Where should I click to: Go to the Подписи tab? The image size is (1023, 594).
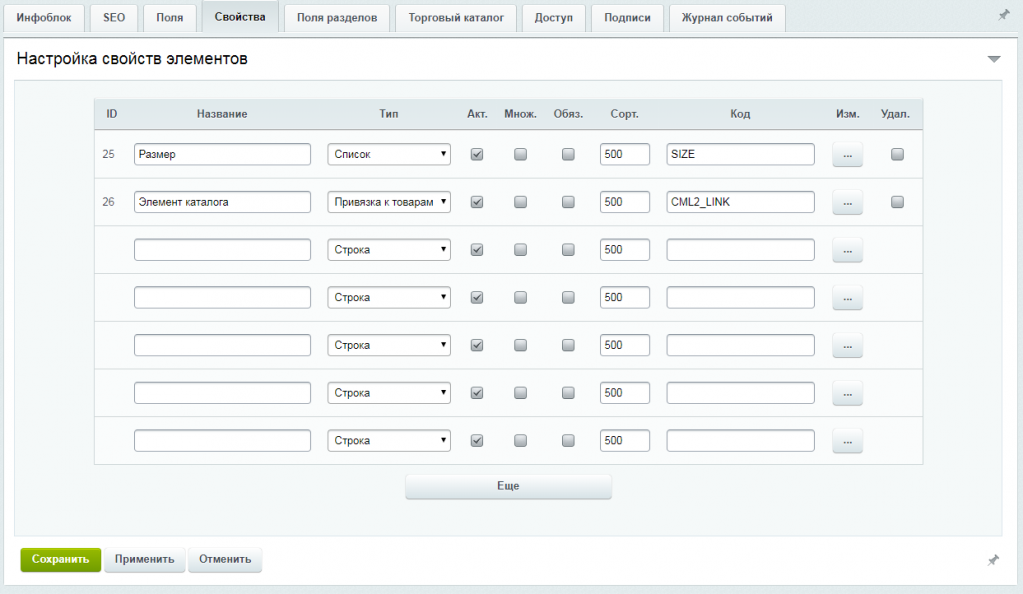627,18
